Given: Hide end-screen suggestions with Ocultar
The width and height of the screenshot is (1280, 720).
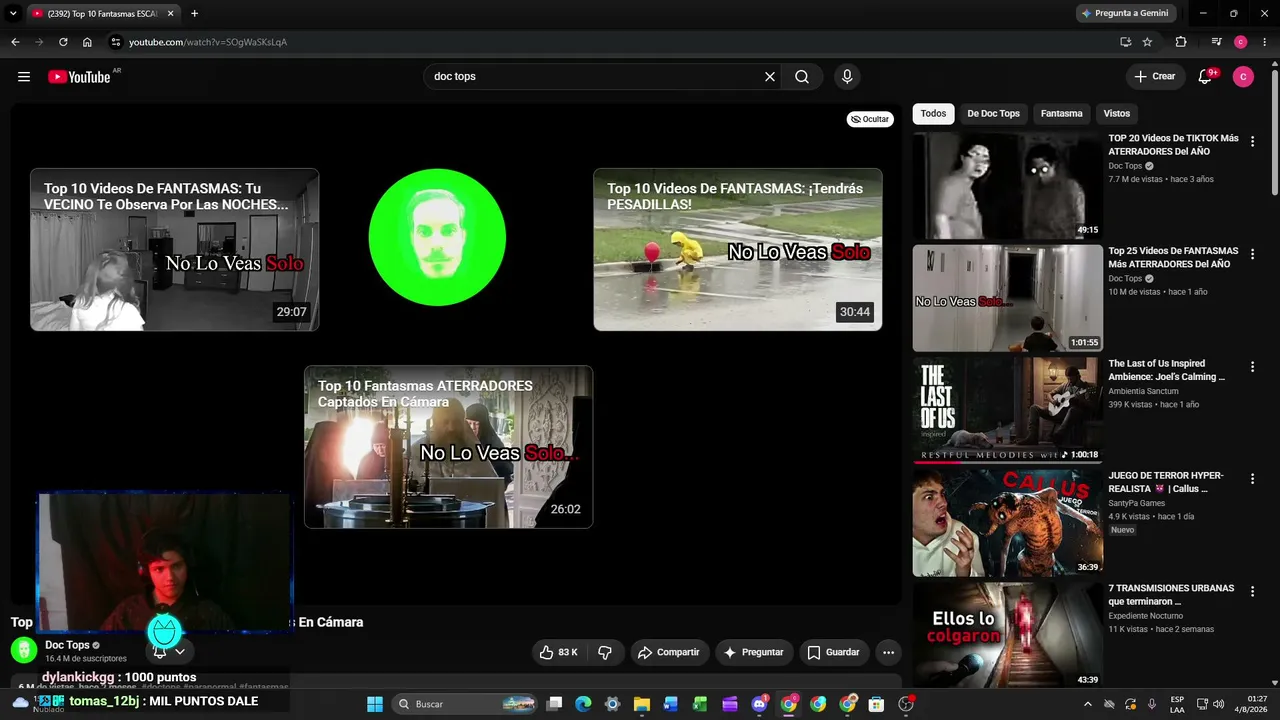Looking at the screenshot, I should [x=870, y=119].
